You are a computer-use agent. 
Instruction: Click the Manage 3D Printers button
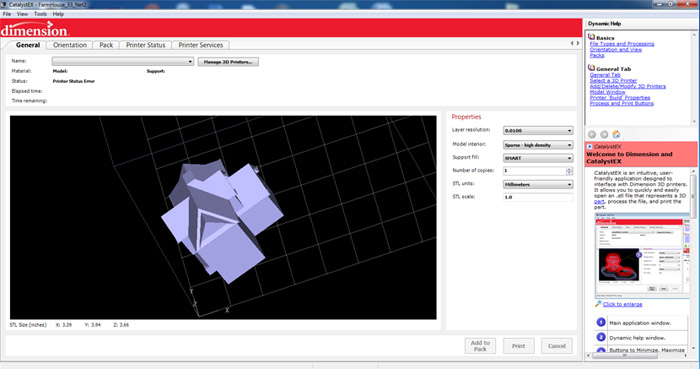click(228, 62)
